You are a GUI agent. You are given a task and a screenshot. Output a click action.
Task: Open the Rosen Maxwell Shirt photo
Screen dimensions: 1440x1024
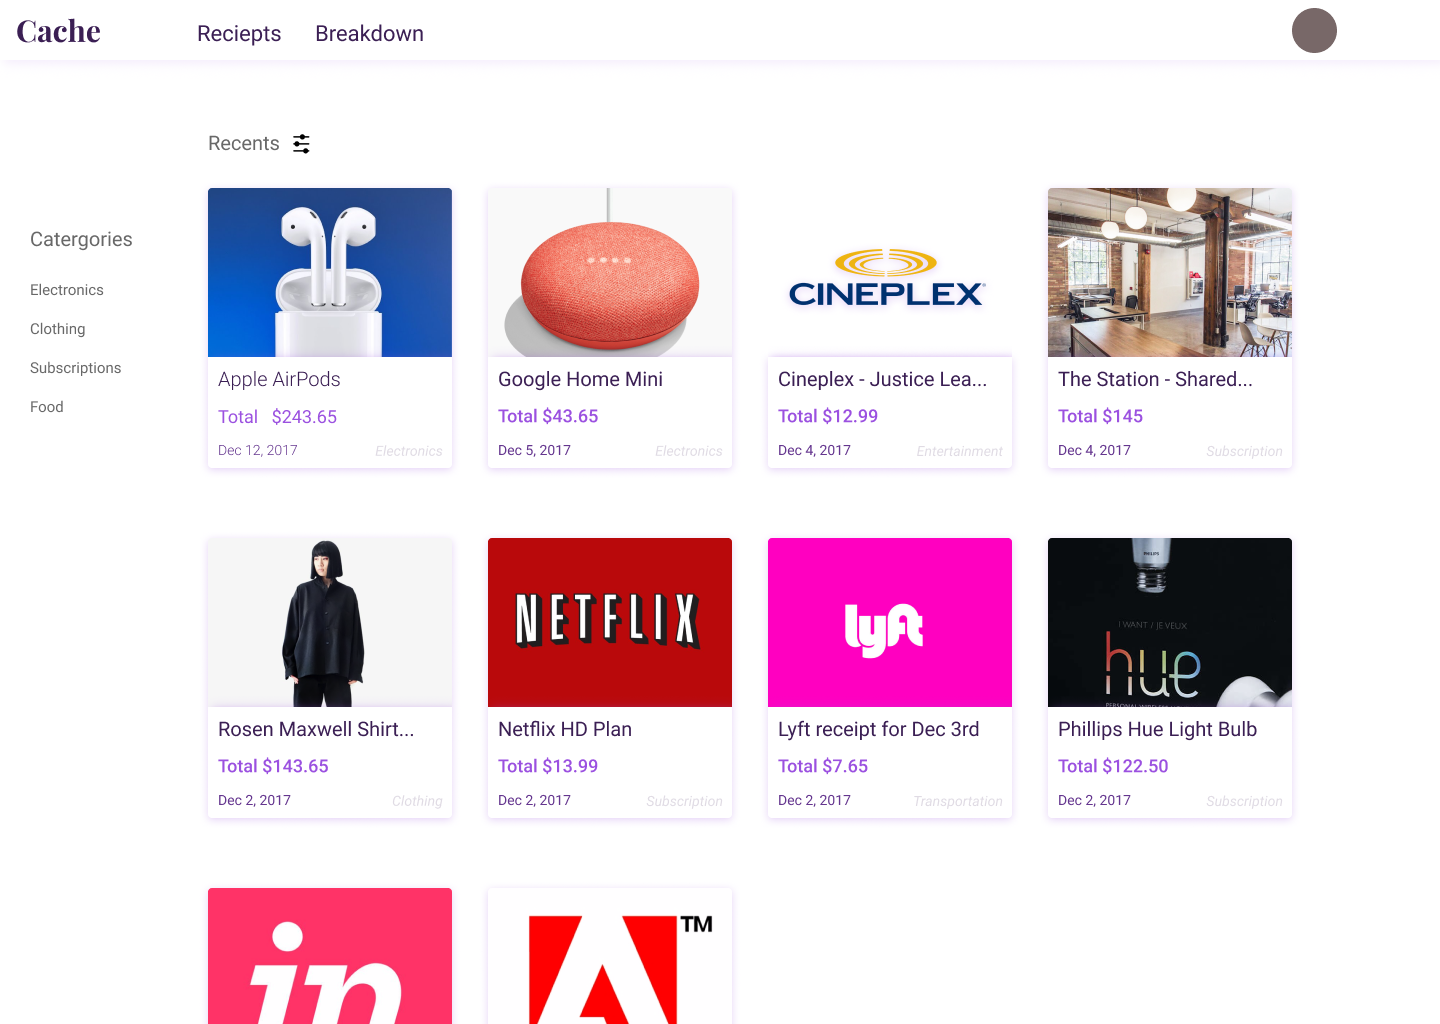click(330, 622)
